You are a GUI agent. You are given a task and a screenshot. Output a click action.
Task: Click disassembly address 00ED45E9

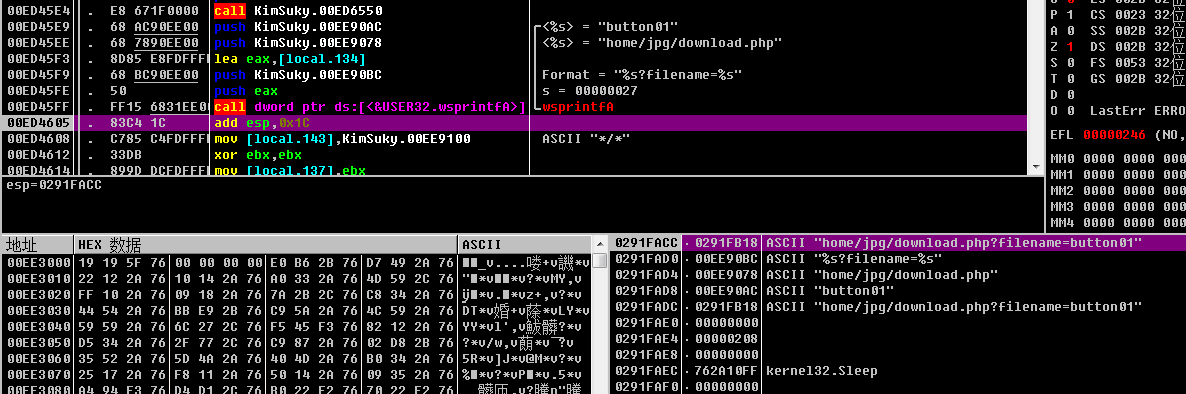point(38,27)
